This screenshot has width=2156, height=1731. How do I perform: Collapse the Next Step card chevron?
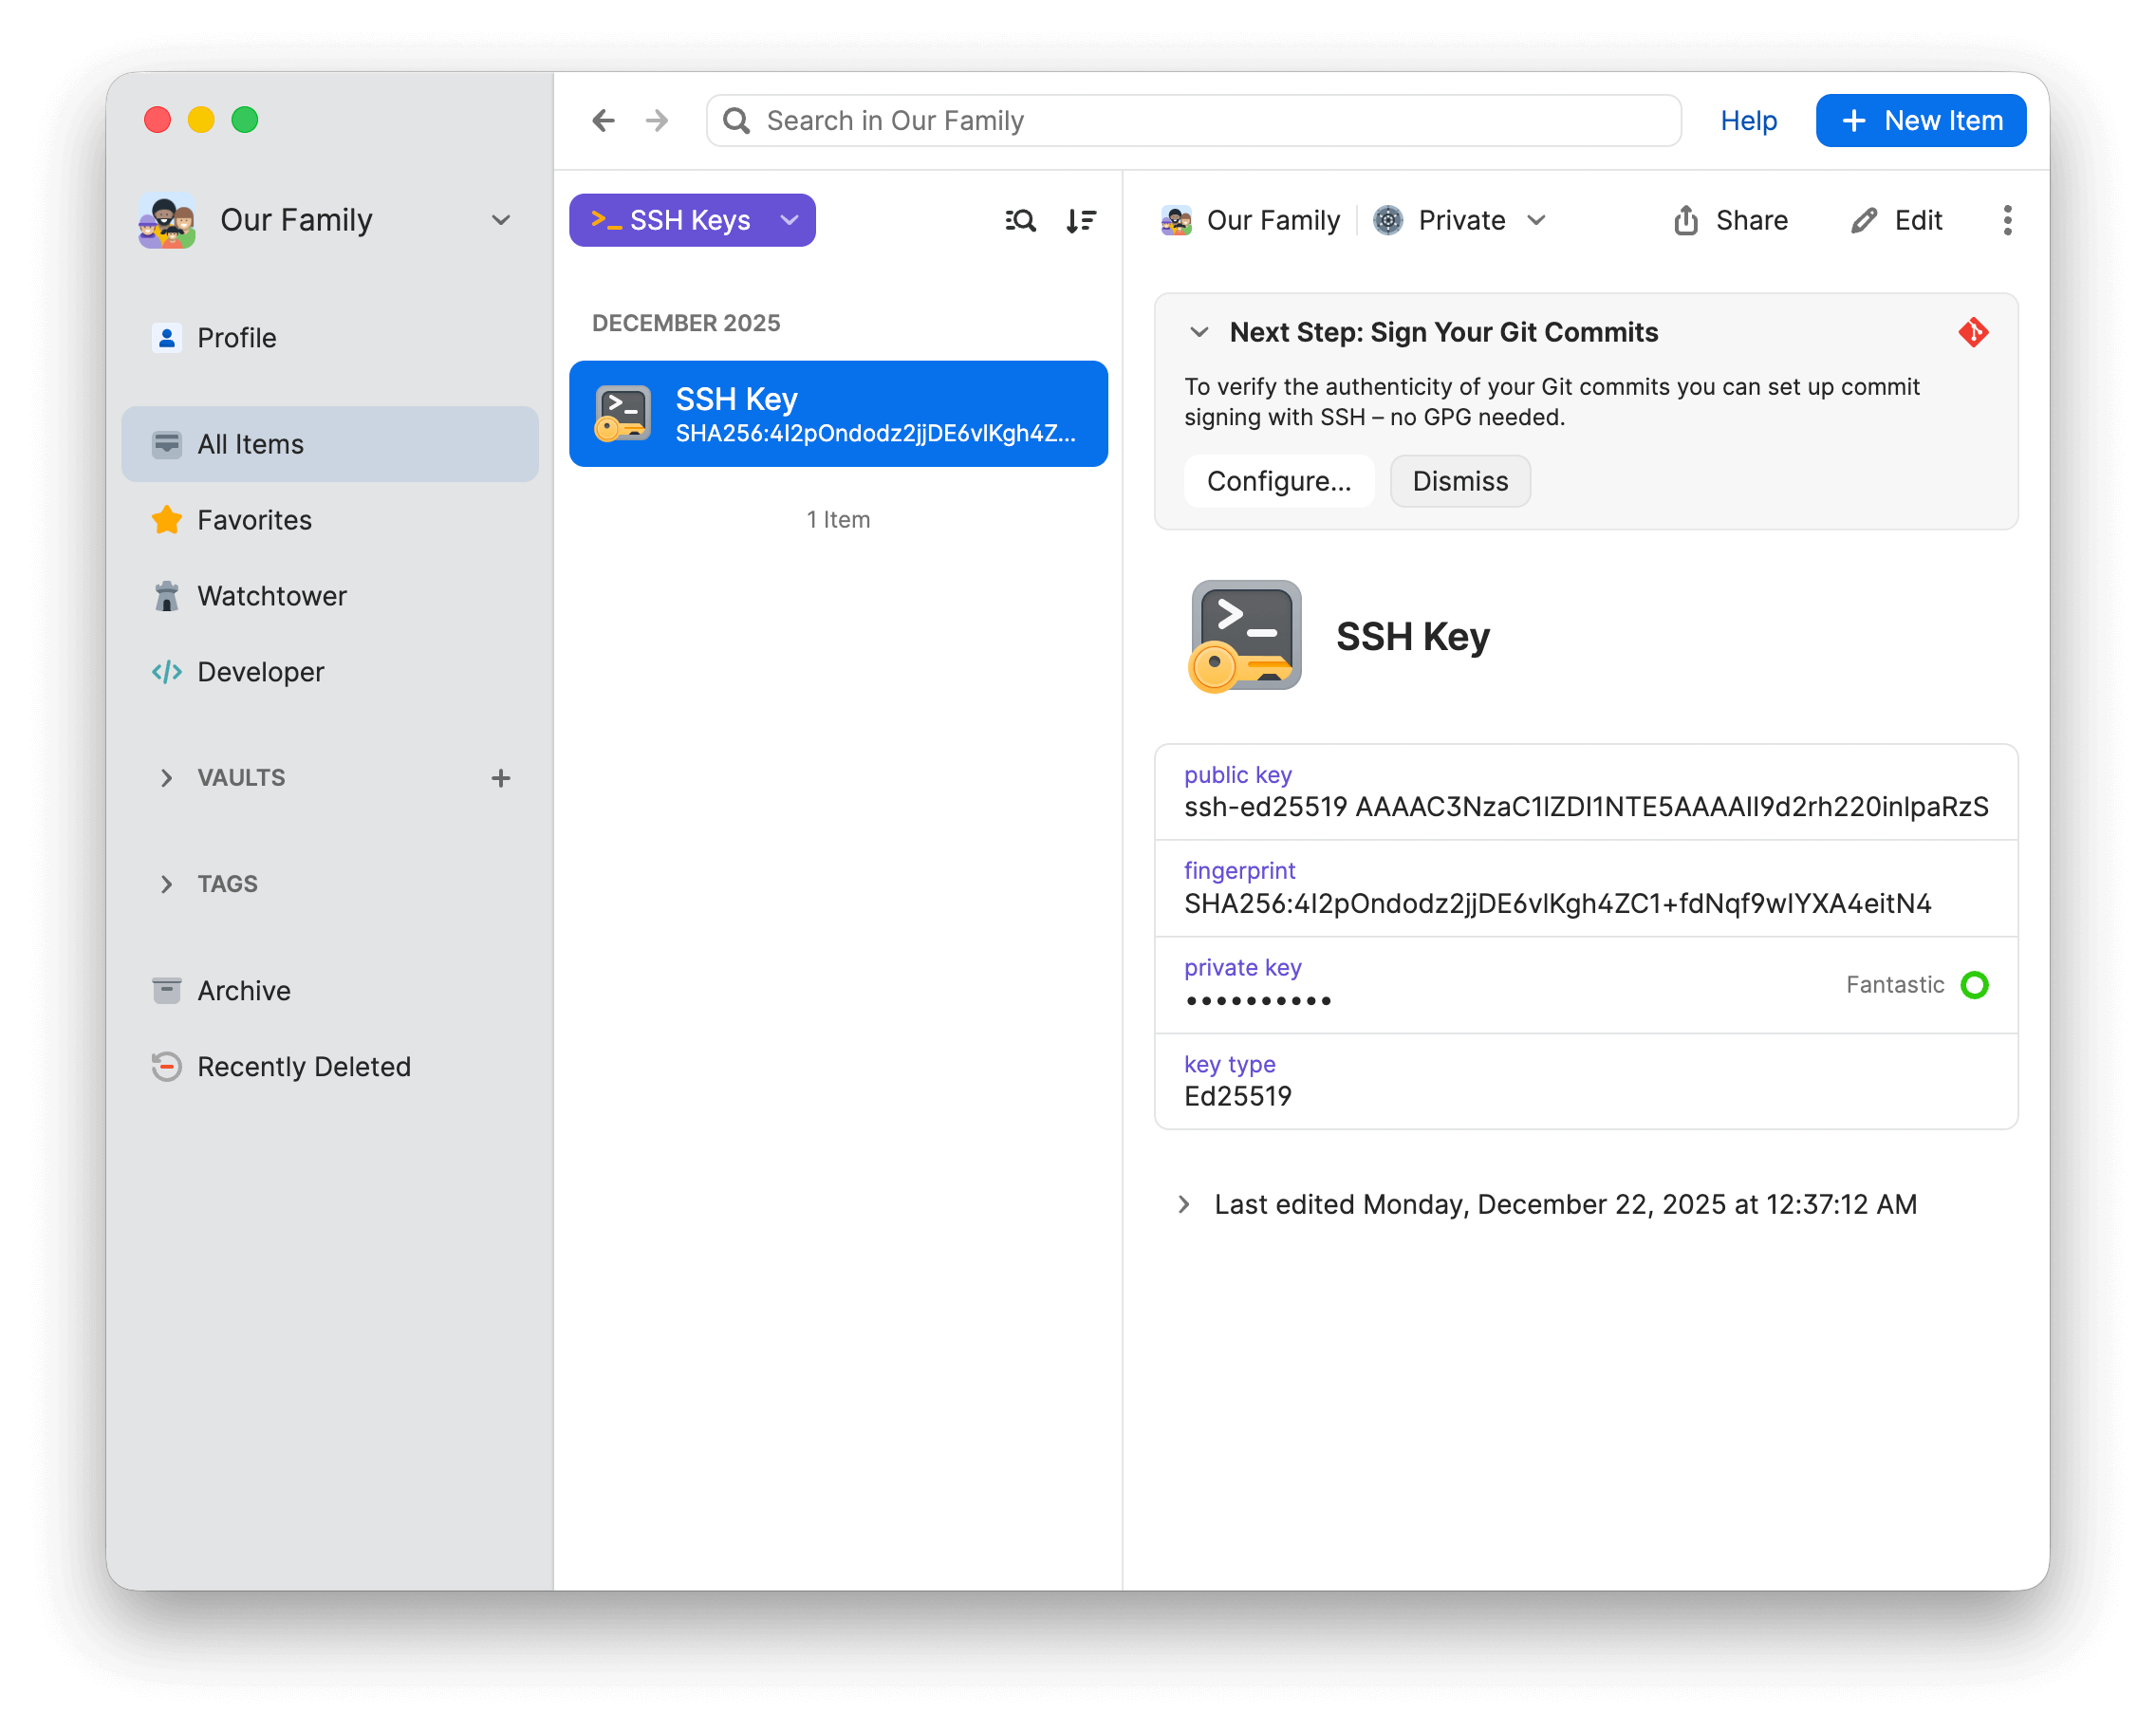(1199, 332)
